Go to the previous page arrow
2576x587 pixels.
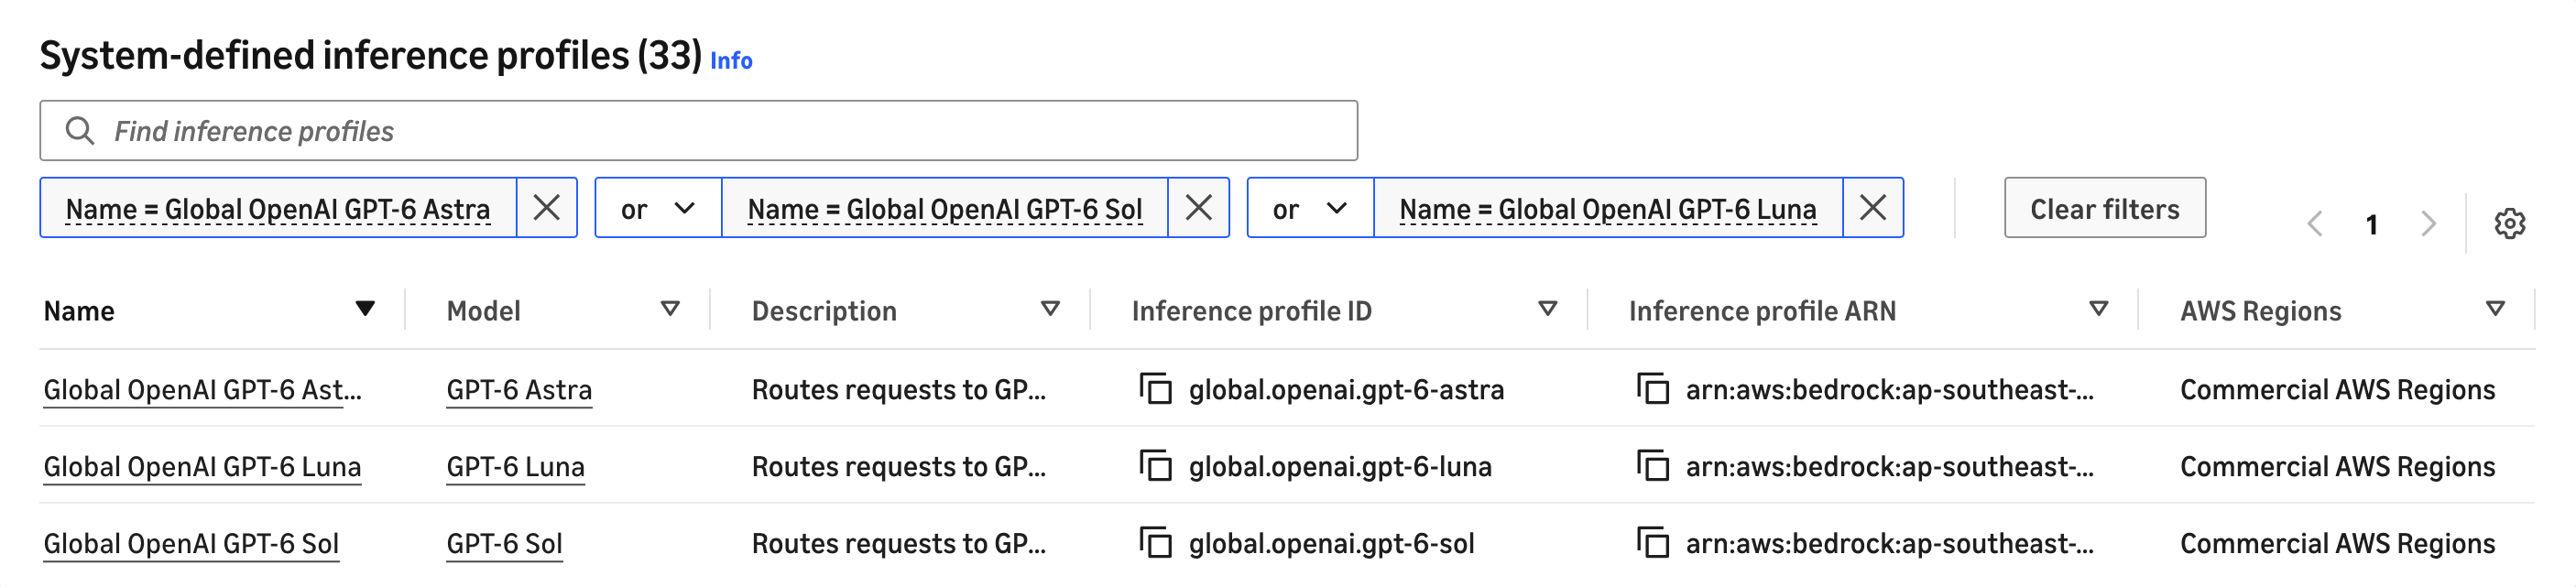(x=2314, y=224)
